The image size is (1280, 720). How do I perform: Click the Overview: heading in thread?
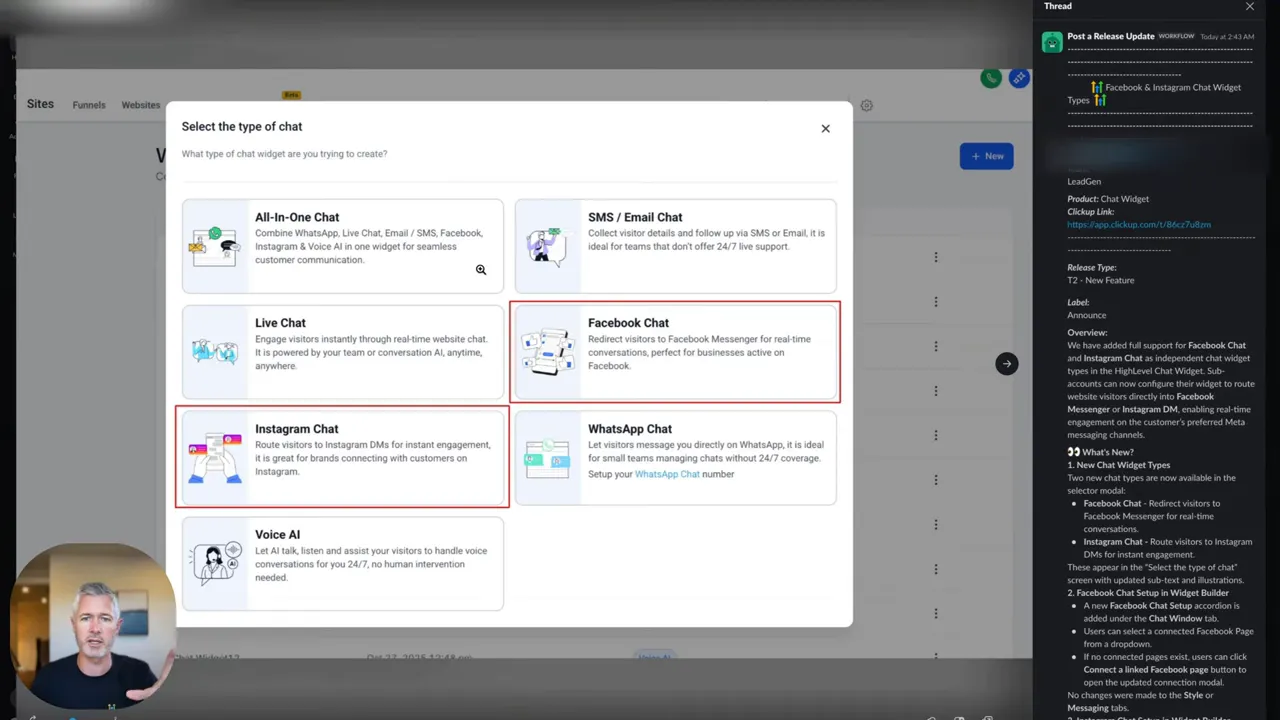click(1087, 332)
